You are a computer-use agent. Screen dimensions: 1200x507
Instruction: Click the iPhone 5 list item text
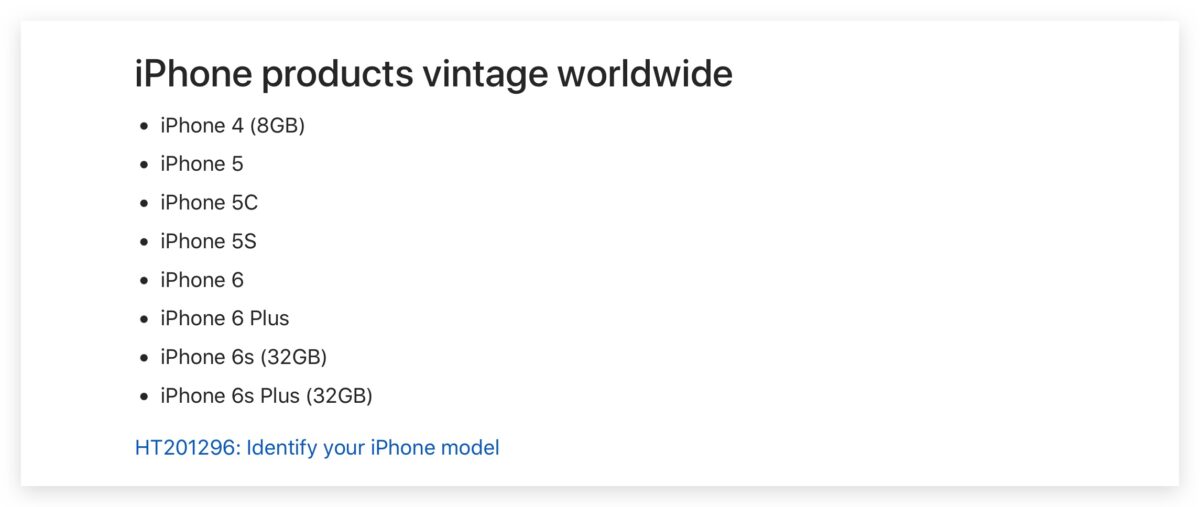point(201,164)
